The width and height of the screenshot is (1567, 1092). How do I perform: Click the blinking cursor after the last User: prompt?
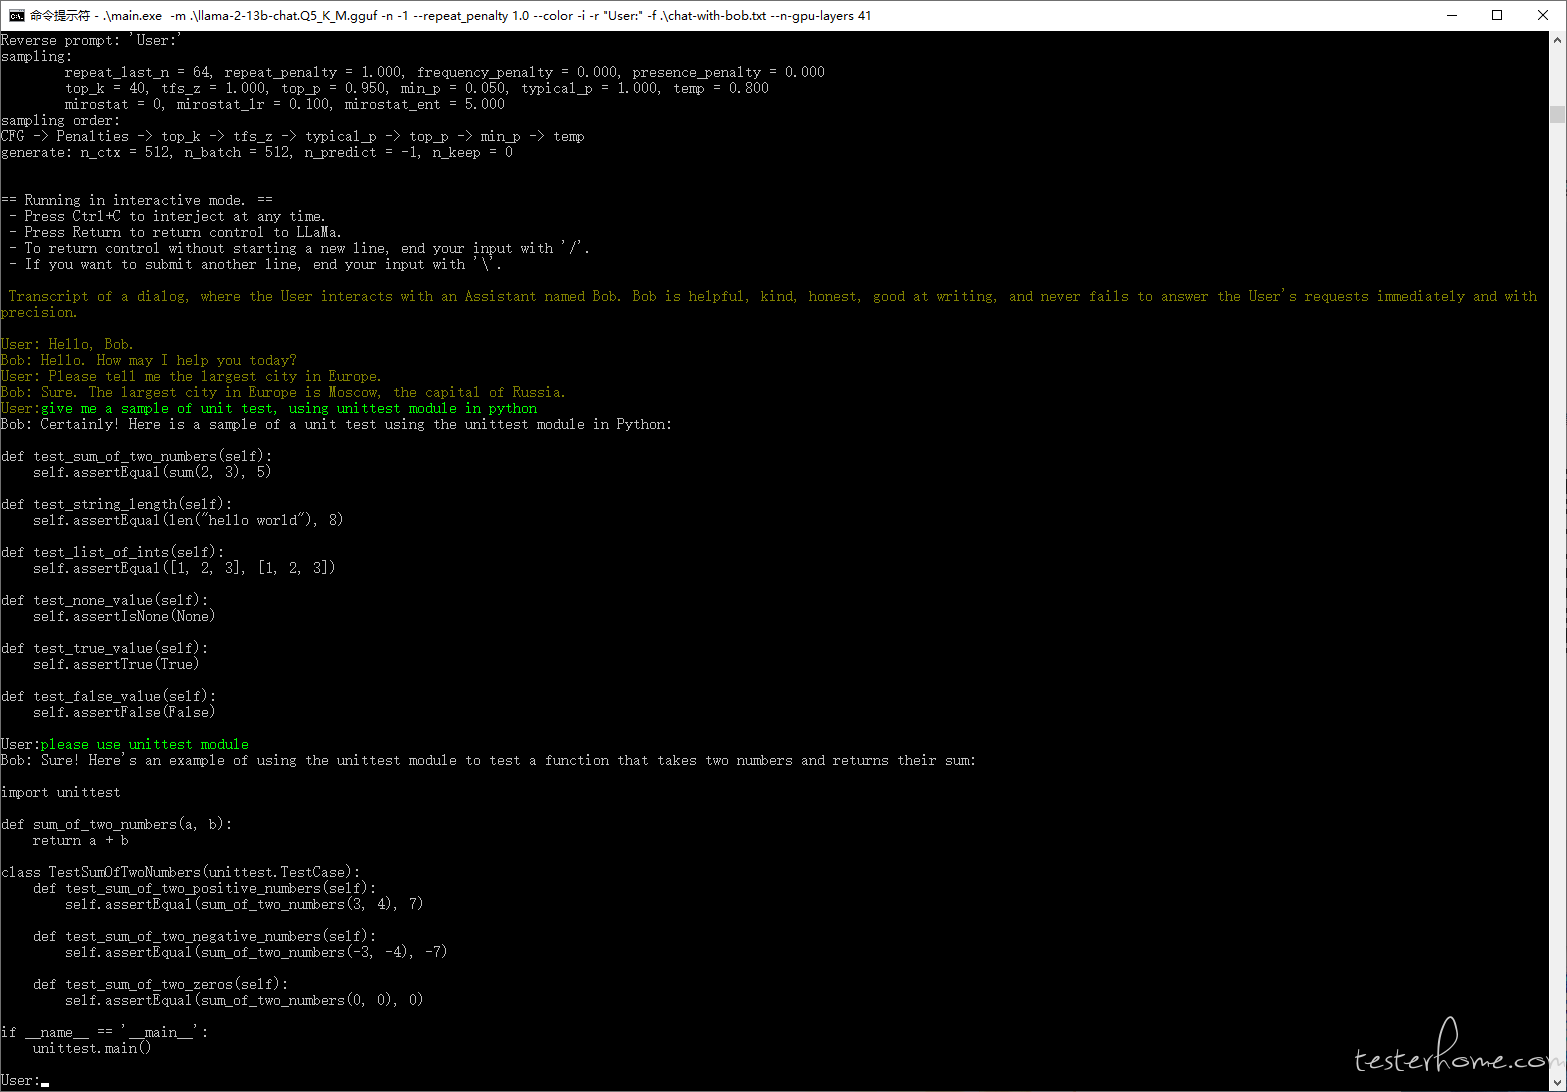coord(45,1081)
